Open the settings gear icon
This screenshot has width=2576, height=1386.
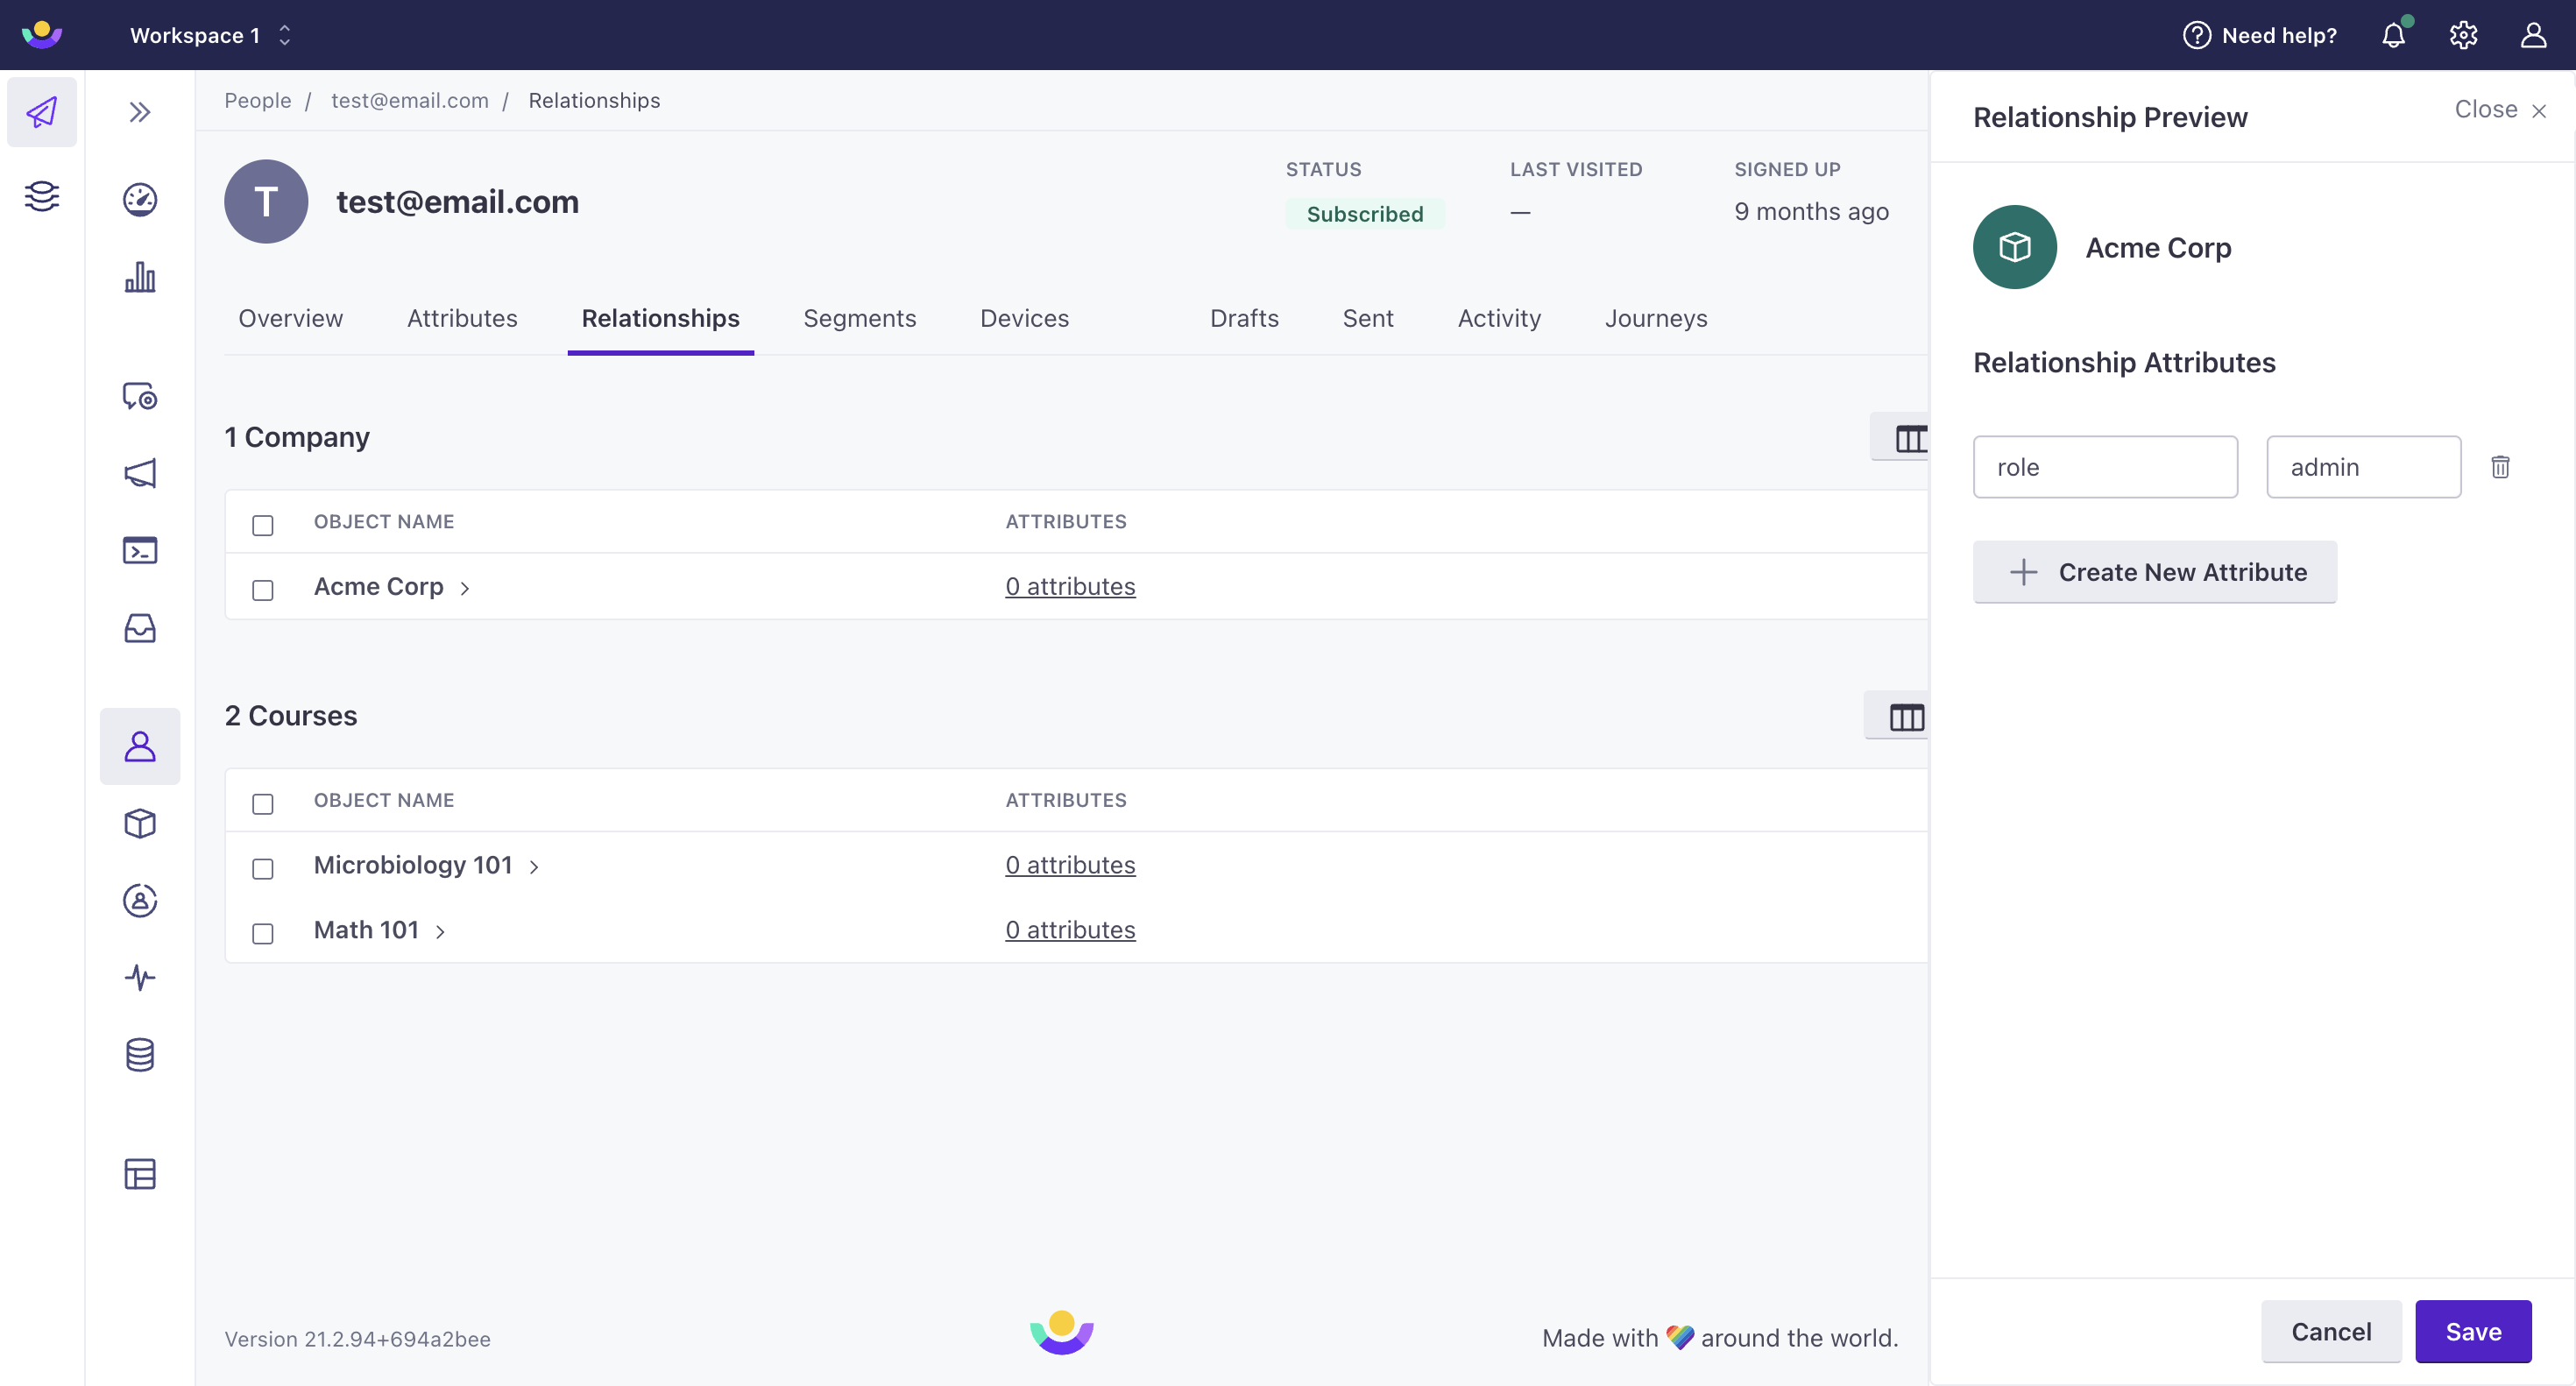pos(2463,35)
